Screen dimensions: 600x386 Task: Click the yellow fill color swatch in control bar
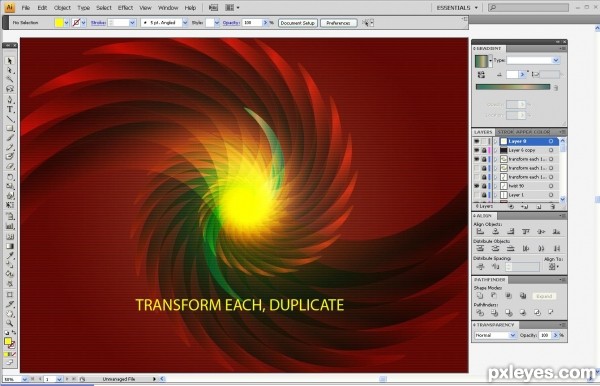pos(59,23)
